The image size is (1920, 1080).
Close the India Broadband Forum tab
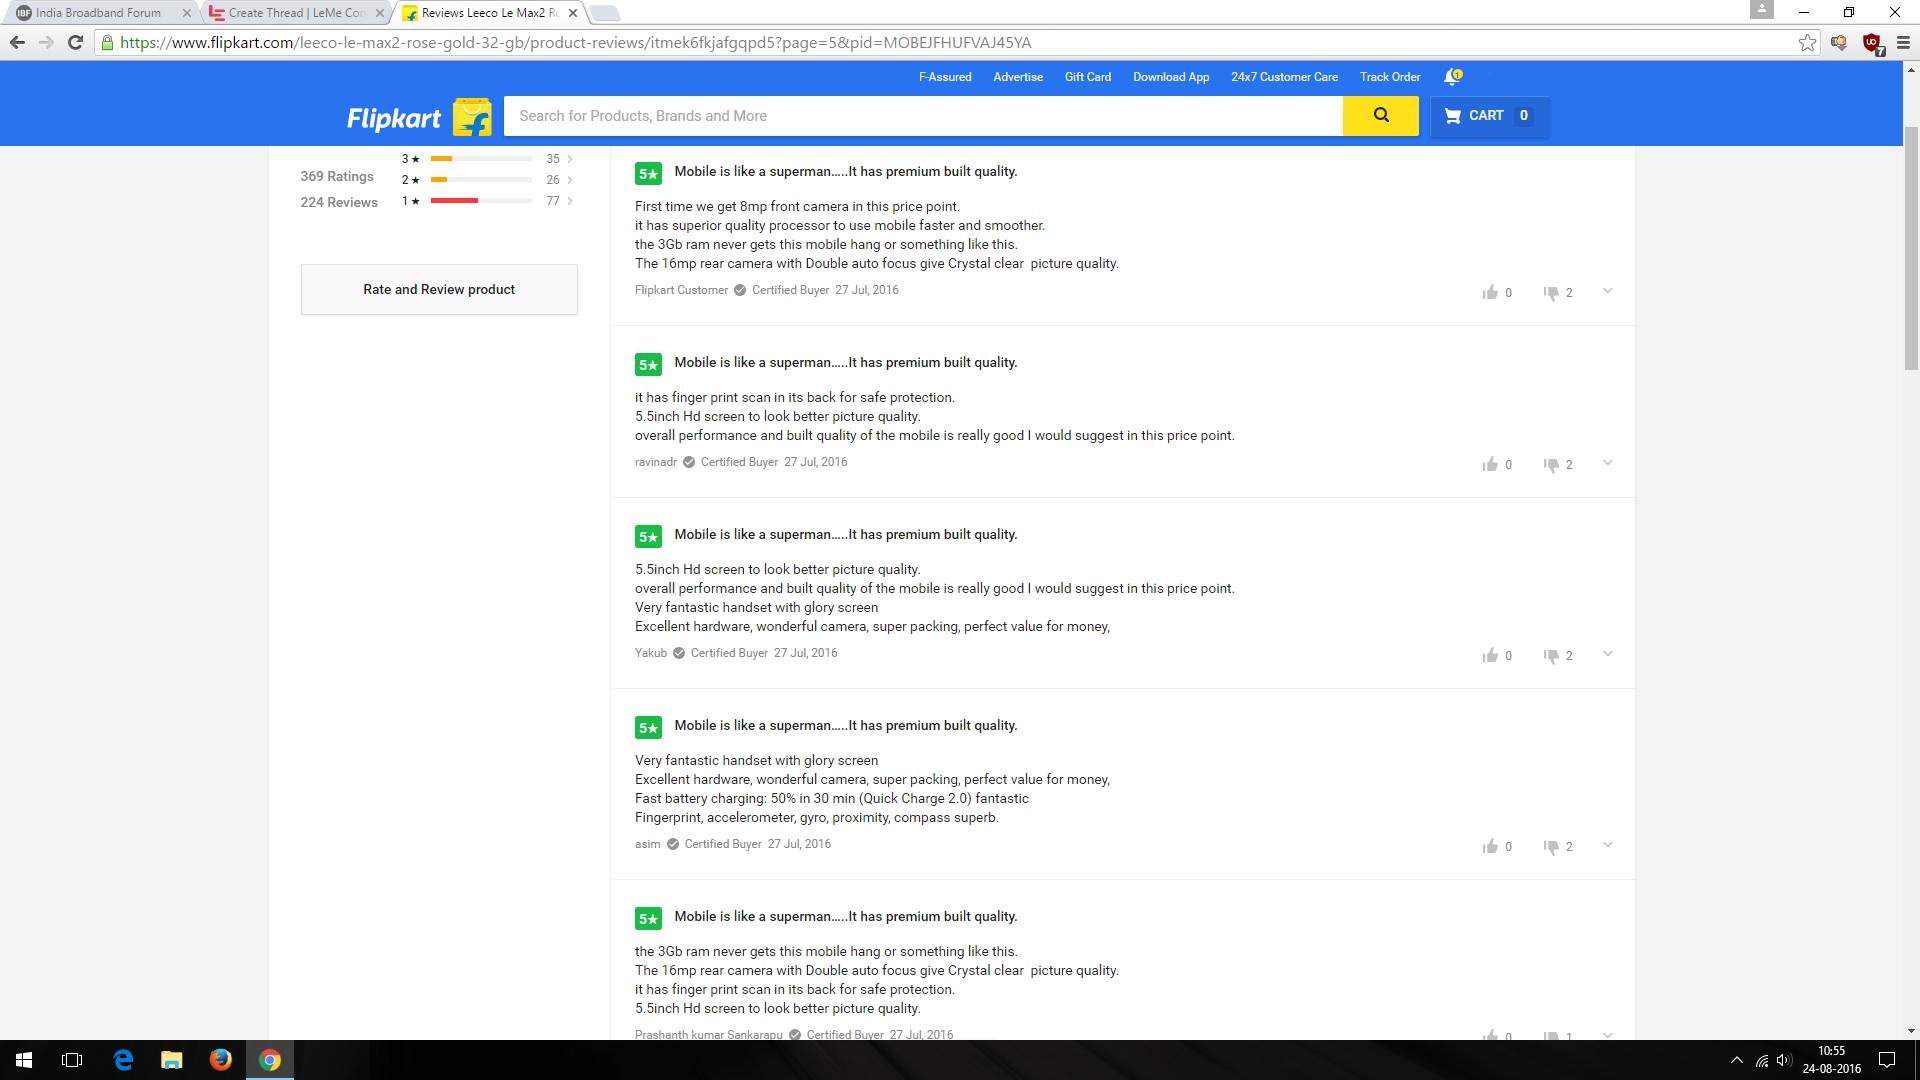[x=186, y=13]
